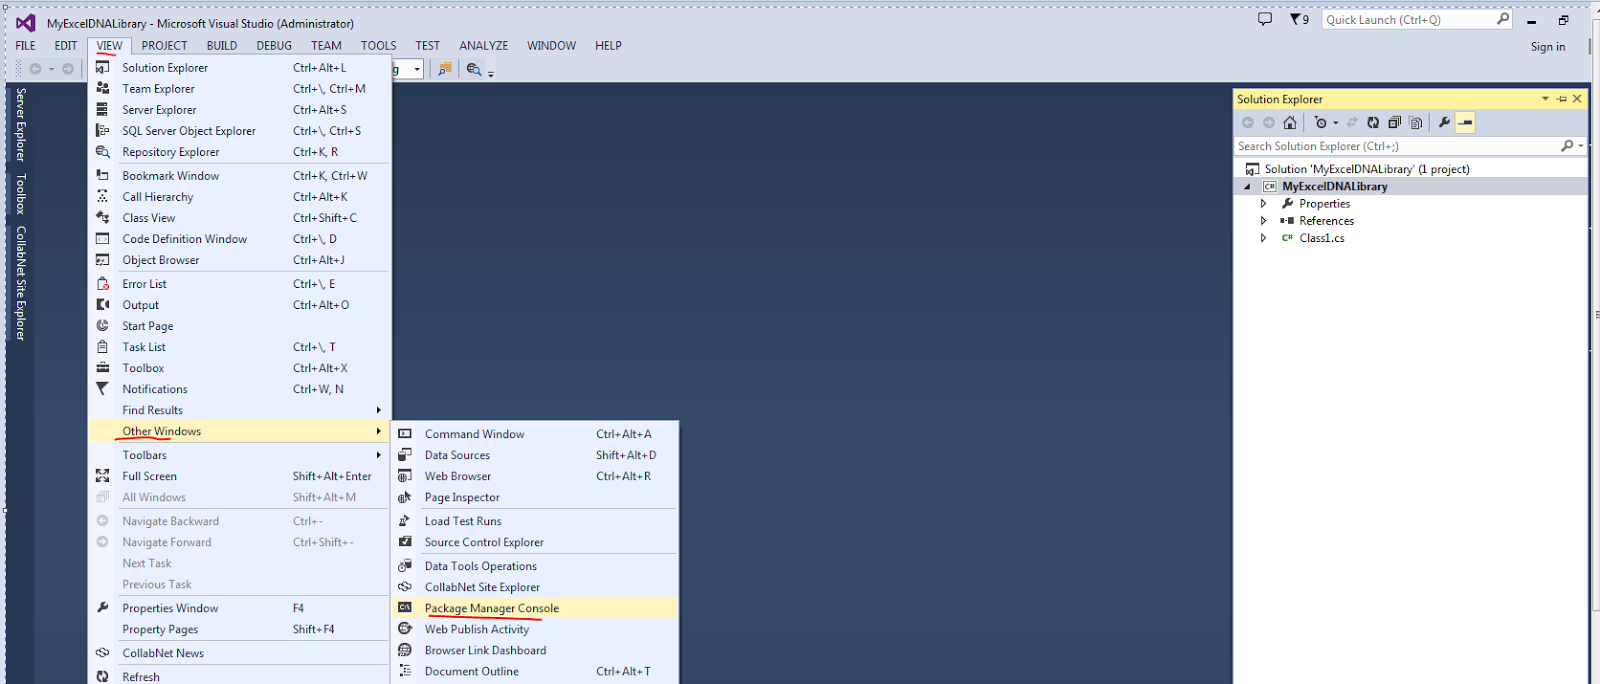This screenshot has width=1600, height=684.
Task: Select Source Control Explorer menu entry
Action: (535, 542)
